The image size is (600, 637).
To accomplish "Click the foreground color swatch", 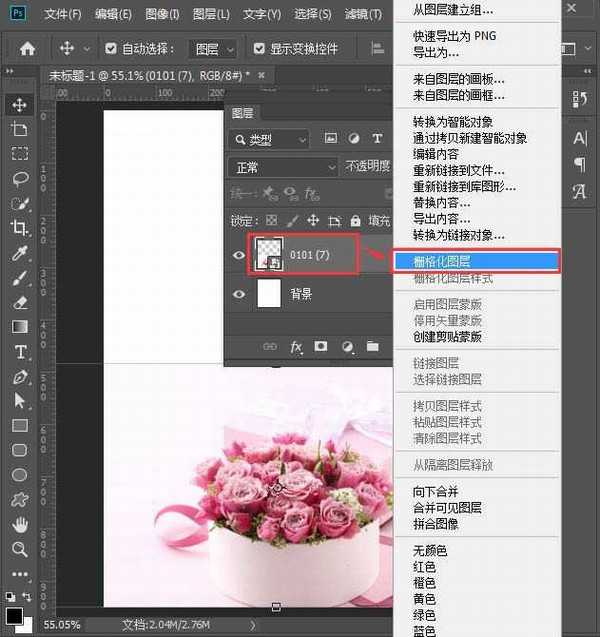I will [x=14, y=616].
